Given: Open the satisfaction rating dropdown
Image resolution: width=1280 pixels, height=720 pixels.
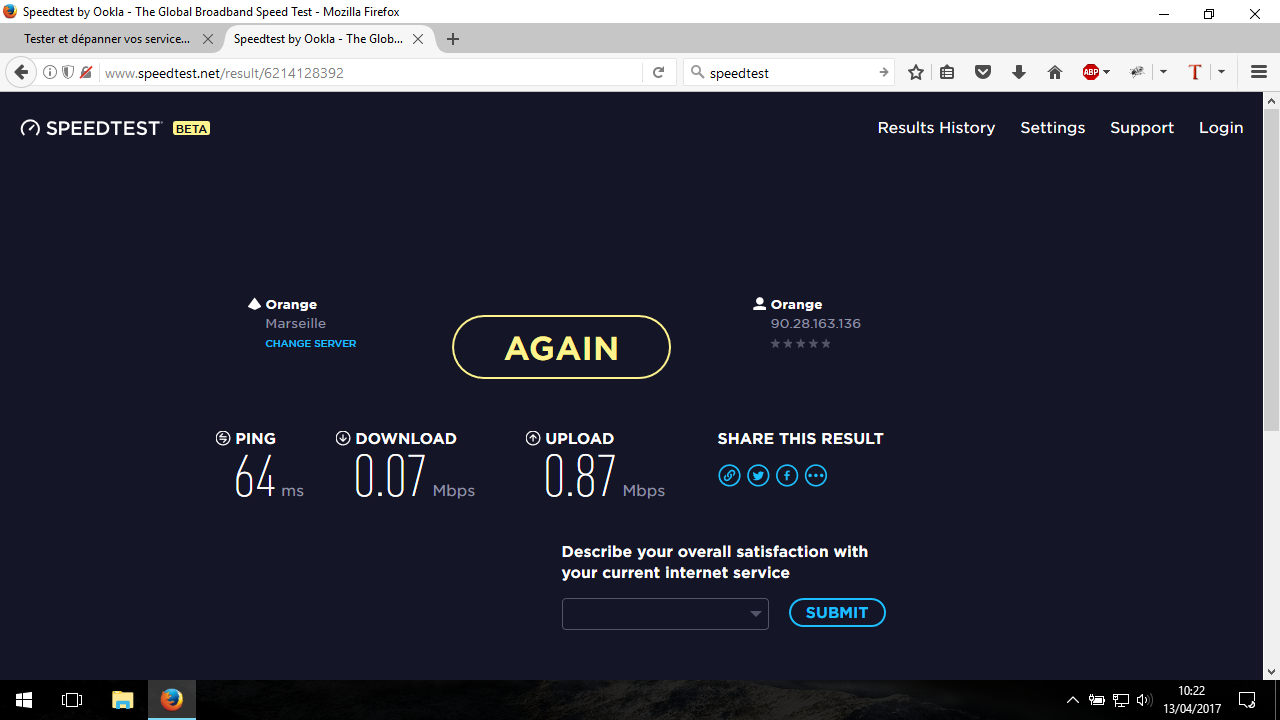Looking at the screenshot, I should click(665, 614).
